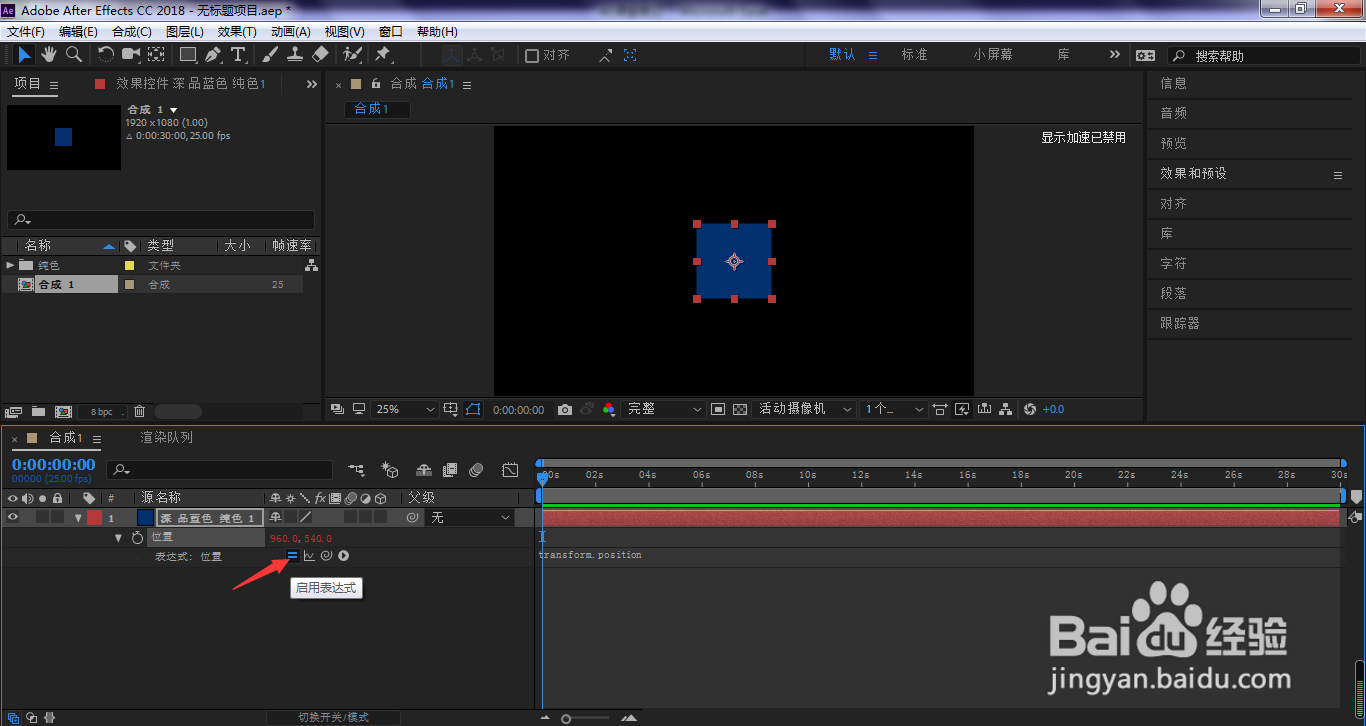Toggle the Enable Expression equals button

pos(292,556)
